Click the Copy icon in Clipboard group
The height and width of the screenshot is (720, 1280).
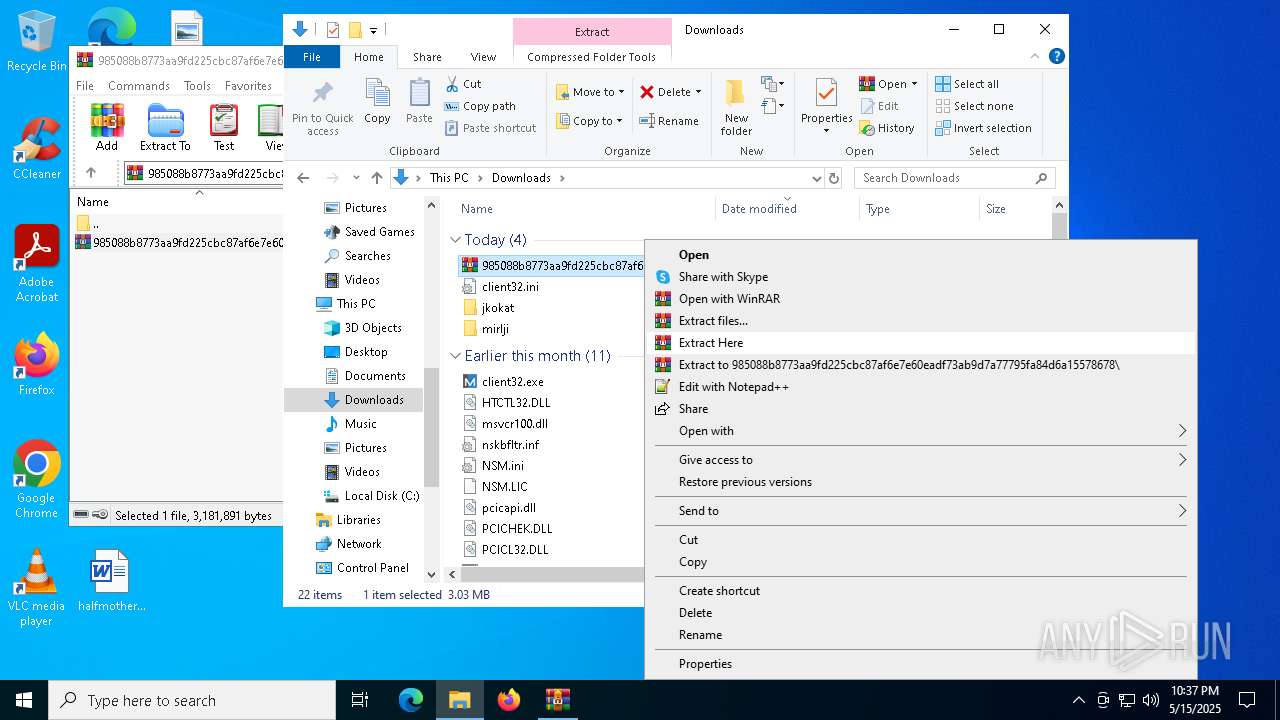point(377,94)
